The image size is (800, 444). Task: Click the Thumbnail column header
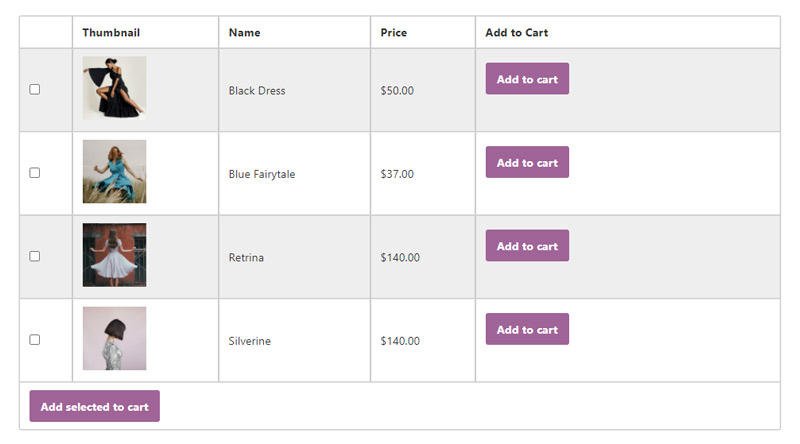click(x=111, y=33)
